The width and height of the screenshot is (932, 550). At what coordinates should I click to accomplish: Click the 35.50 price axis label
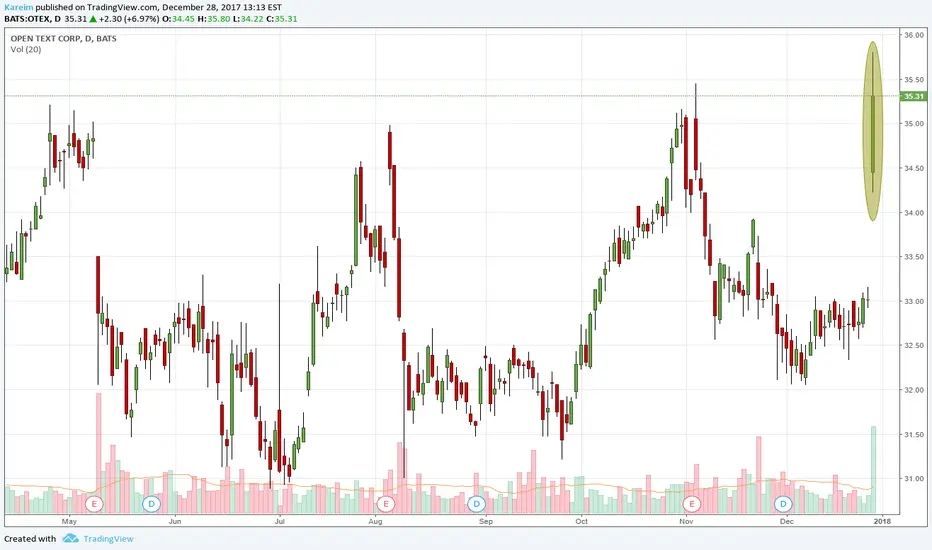[914, 80]
